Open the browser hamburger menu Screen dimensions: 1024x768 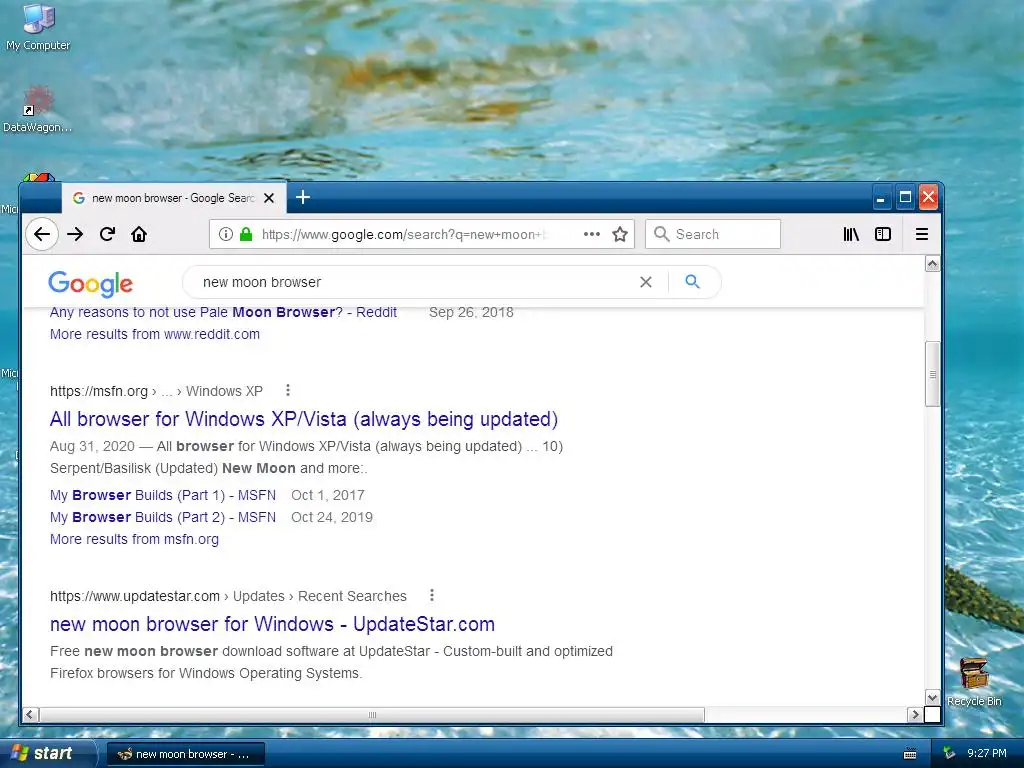click(921, 234)
